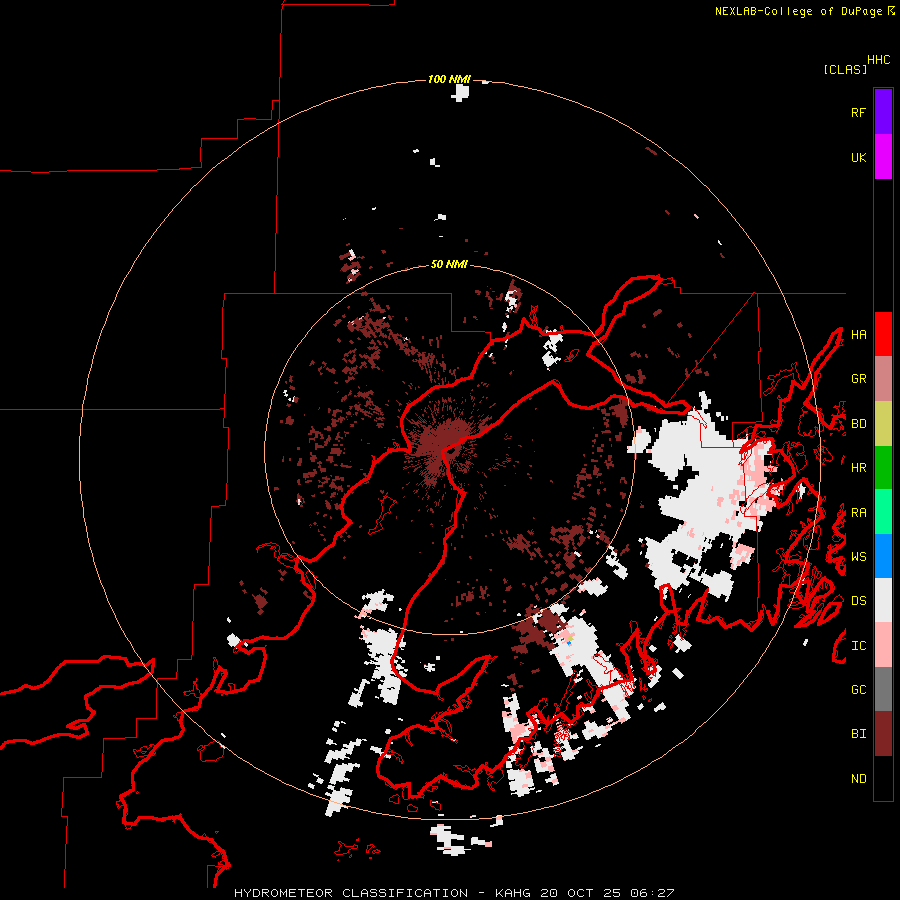Click the 100 NMI range ring label

(x=449, y=79)
